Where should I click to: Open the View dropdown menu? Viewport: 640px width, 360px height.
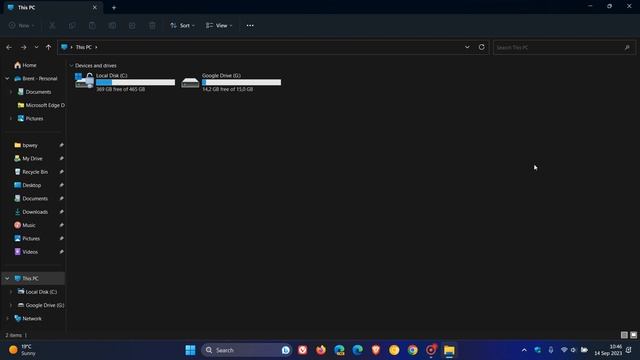[219, 26]
